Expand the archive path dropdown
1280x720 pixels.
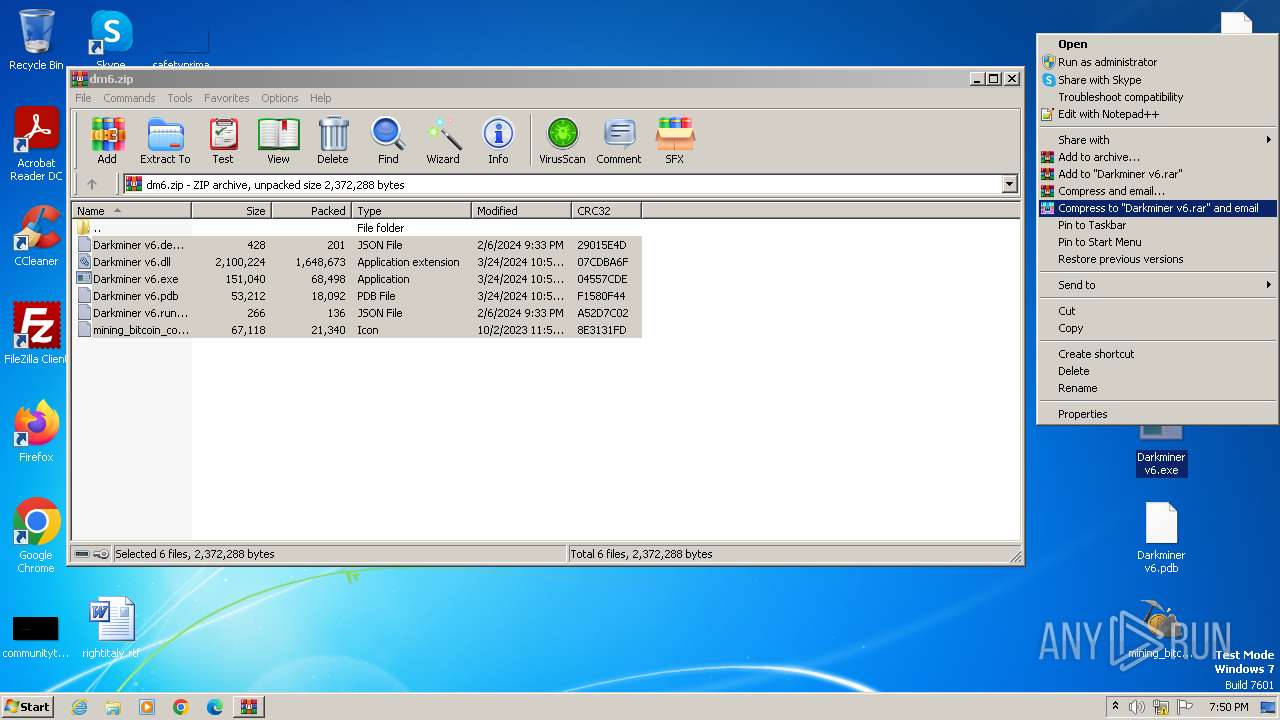tap(1009, 184)
